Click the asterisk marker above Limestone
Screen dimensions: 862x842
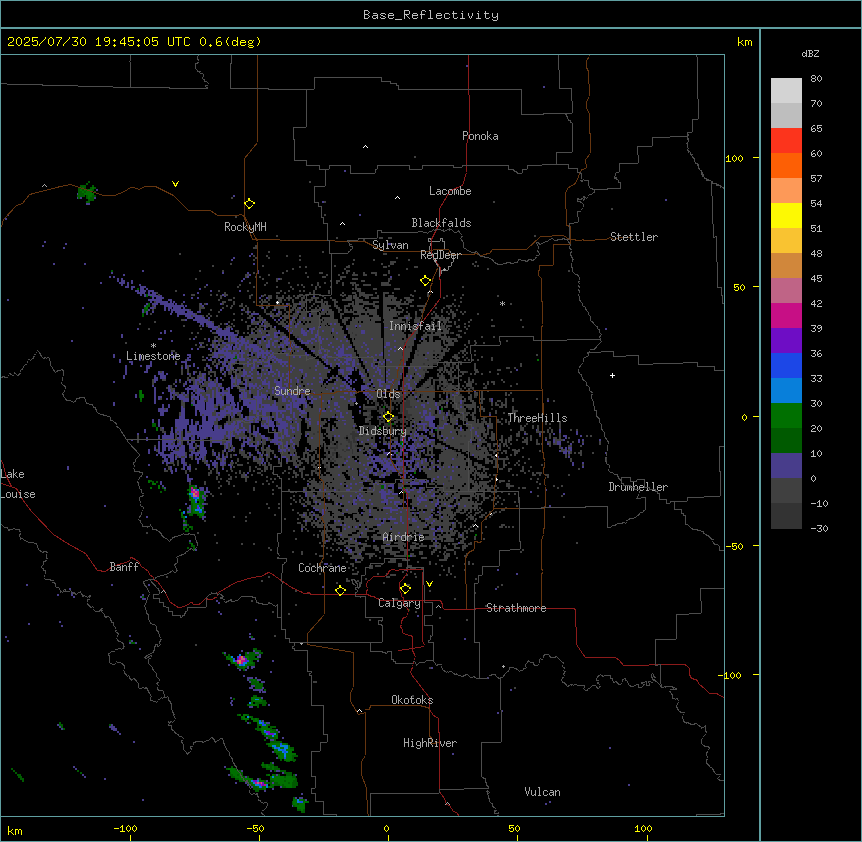click(153, 345)
